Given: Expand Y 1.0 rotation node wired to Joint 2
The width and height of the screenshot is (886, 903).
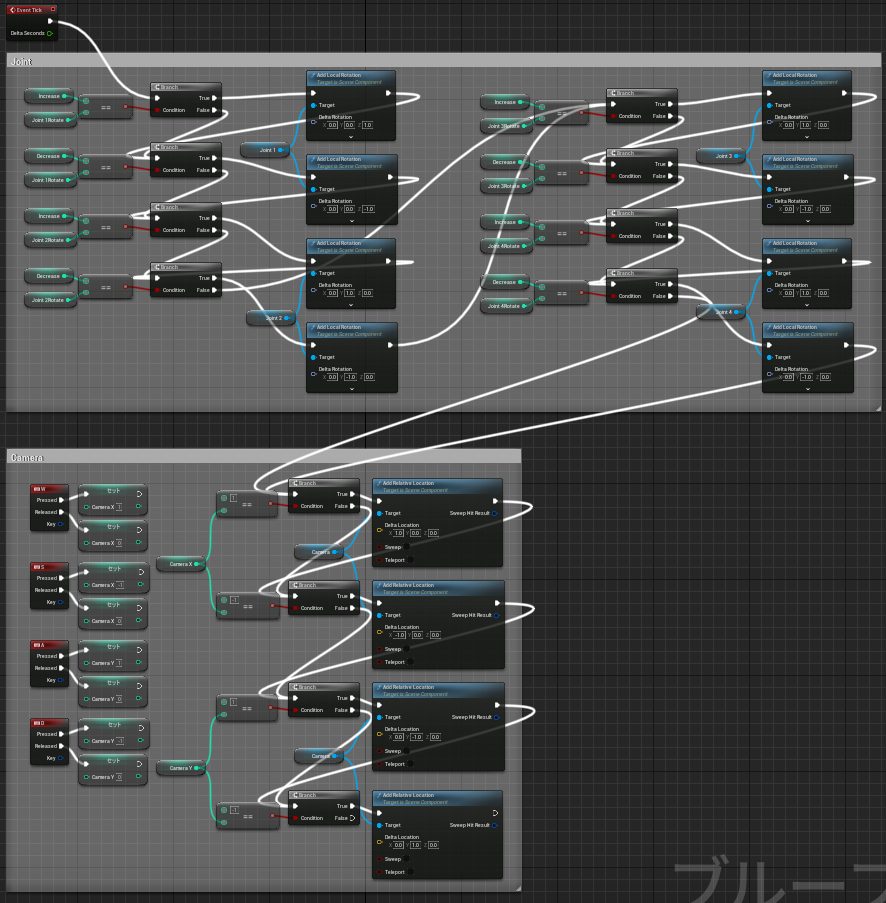Looking at the screenshot, I should click(x=351, y=305).
